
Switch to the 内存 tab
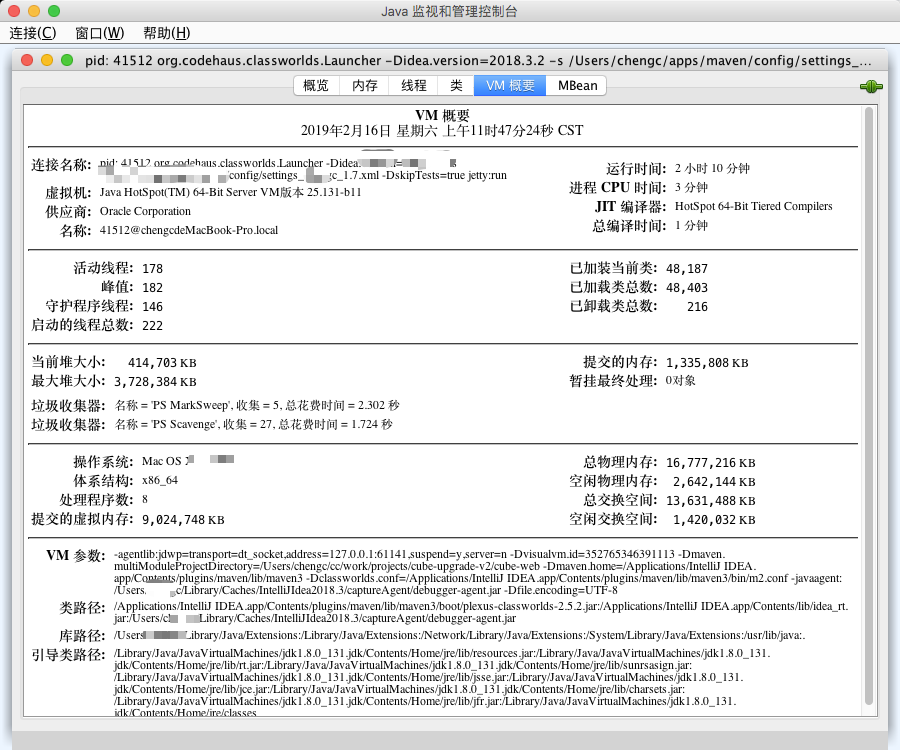coord(365,86)
